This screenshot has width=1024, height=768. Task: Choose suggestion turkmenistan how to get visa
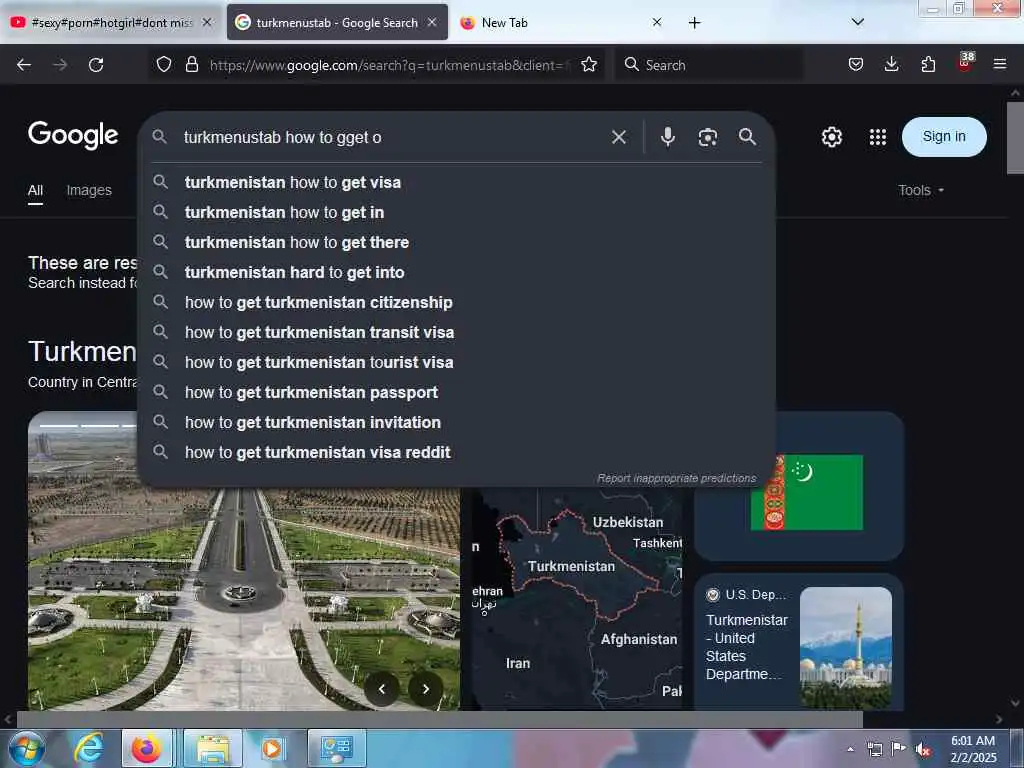click(456, 182)
